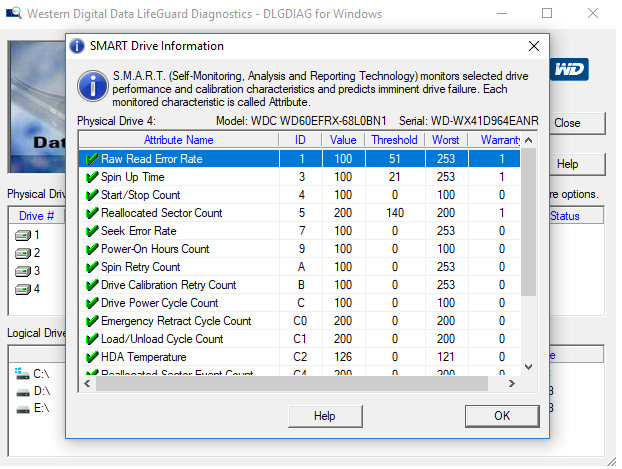Click the Spin Up Time threshold 21 cell
The height and width of the screenshot is (469, 622).
pyautogui.click(x=395, y=177)
